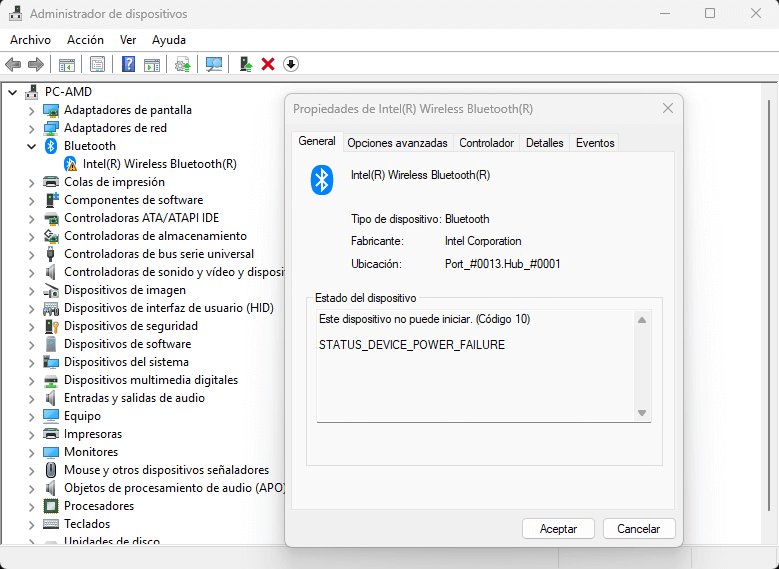Switch to the Eventos tab

(x=595, y=143)
